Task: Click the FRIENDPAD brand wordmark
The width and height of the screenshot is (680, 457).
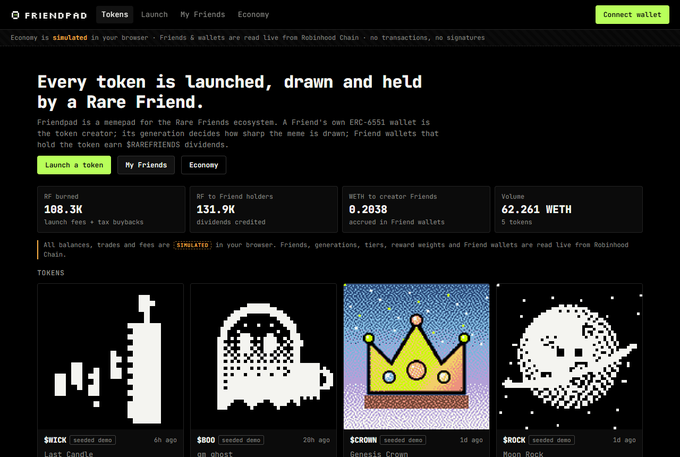Action: coord(56,16)
